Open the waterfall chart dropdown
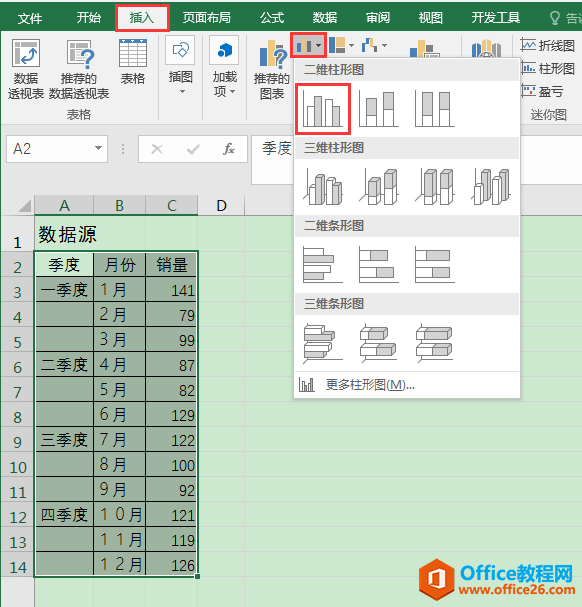The width and height of the screenshot is (582, 607). click(374, 46)
